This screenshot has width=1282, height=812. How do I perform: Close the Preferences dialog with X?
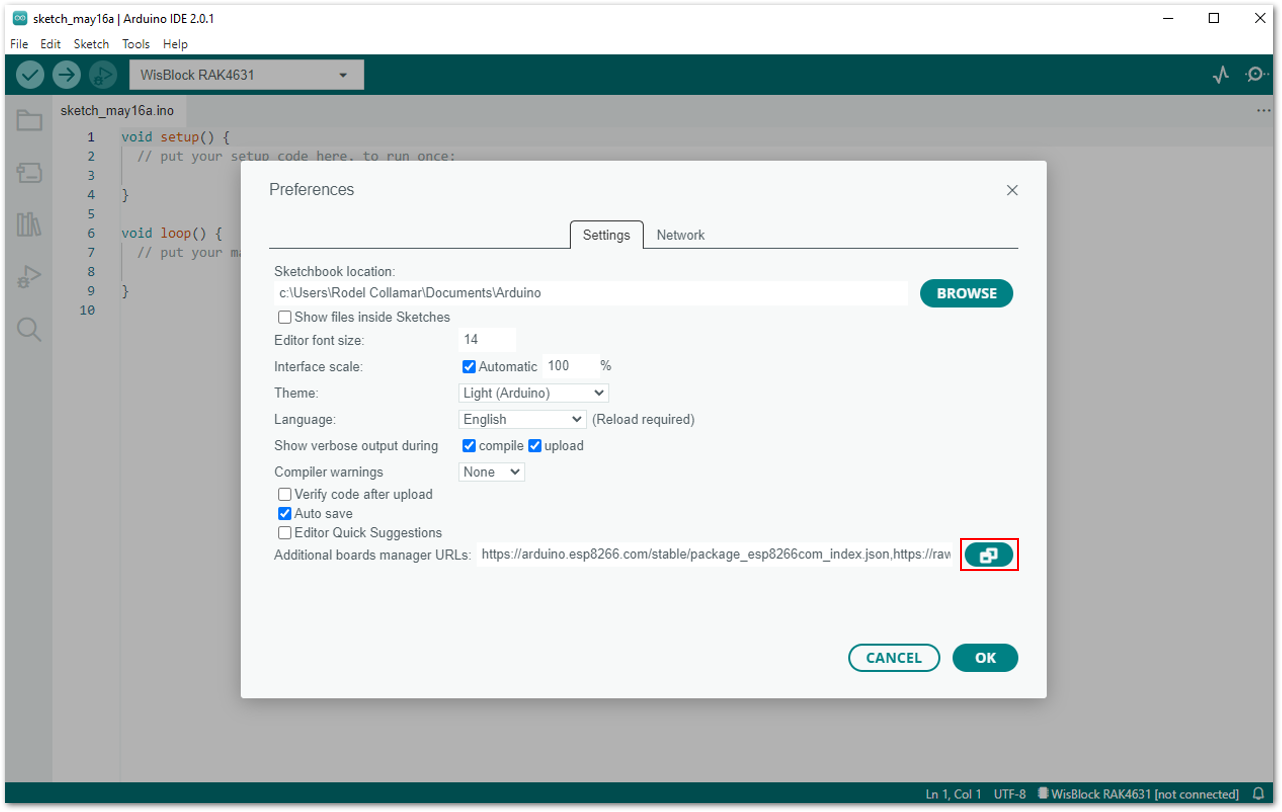coord(1012,190)
